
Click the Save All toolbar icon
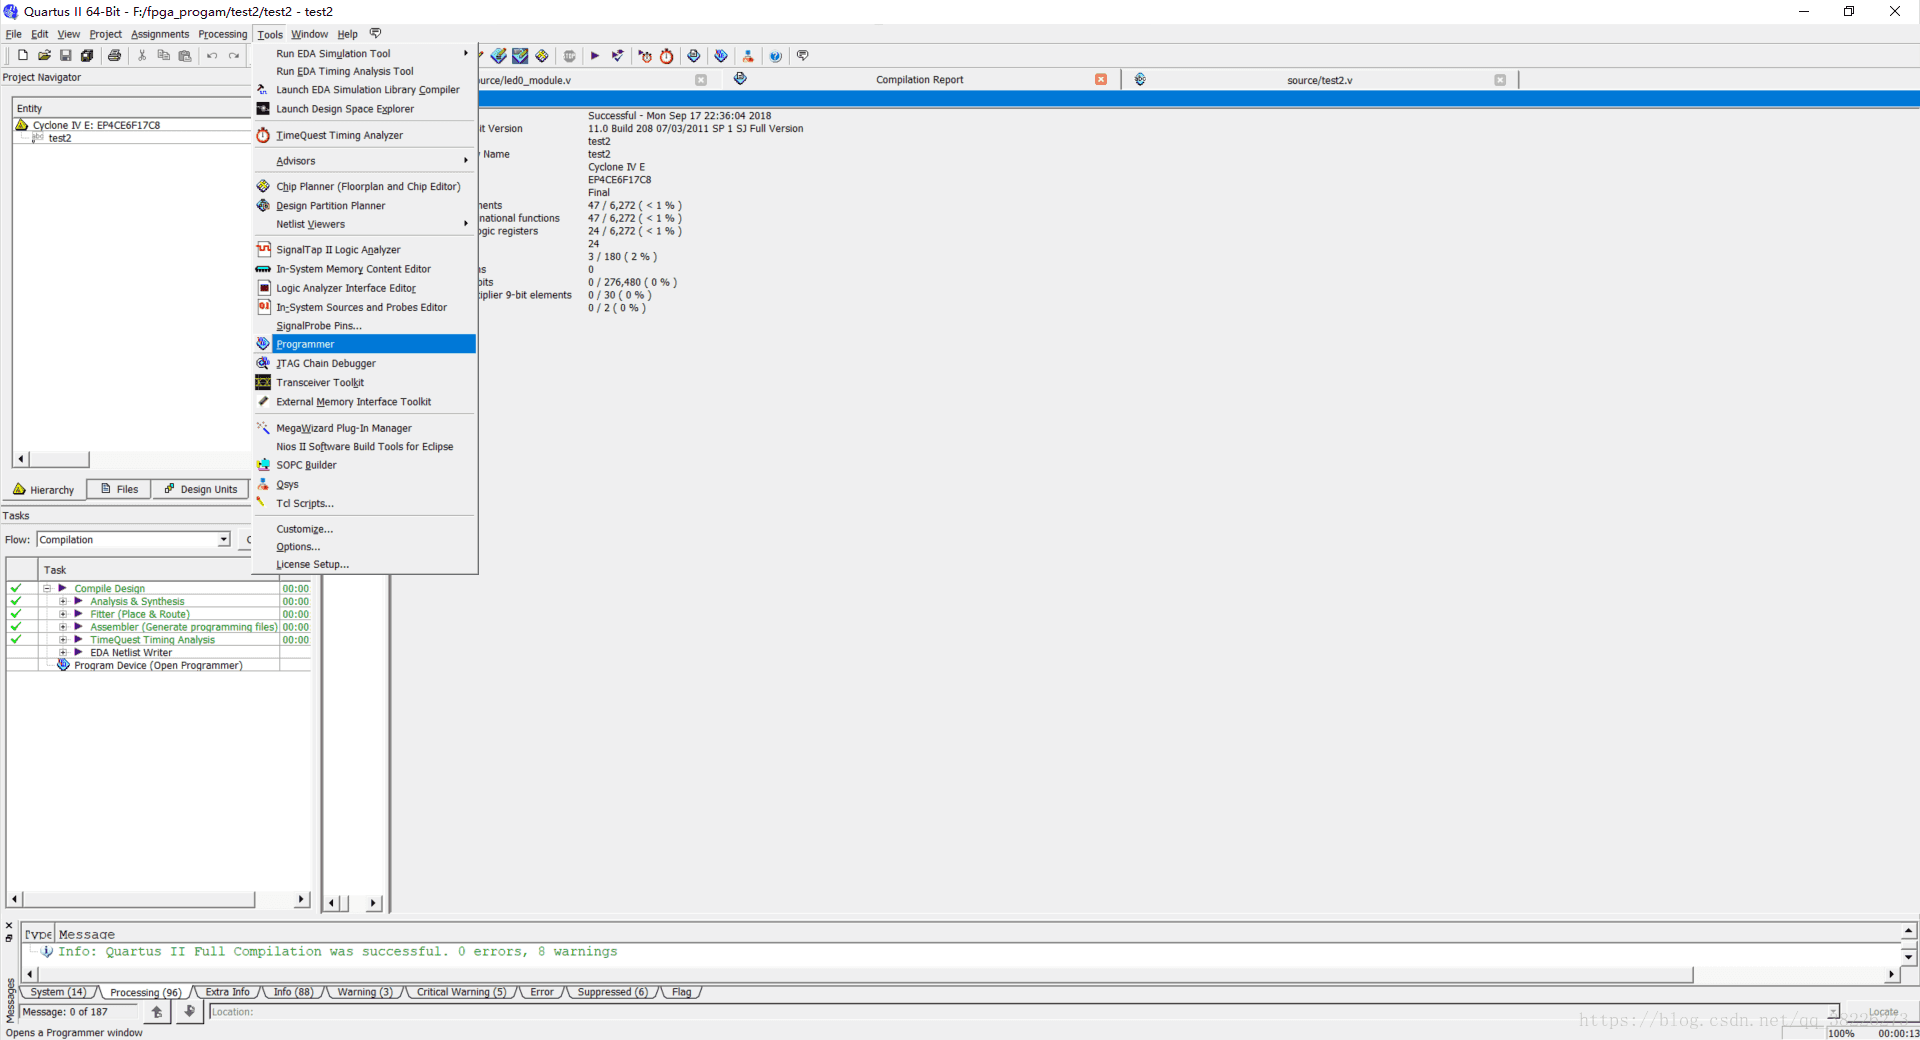[87, 56]
